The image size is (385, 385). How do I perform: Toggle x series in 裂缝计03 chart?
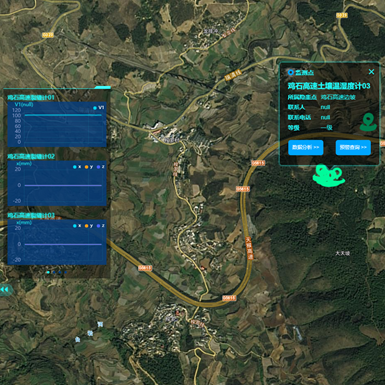[x=77, y=226]
